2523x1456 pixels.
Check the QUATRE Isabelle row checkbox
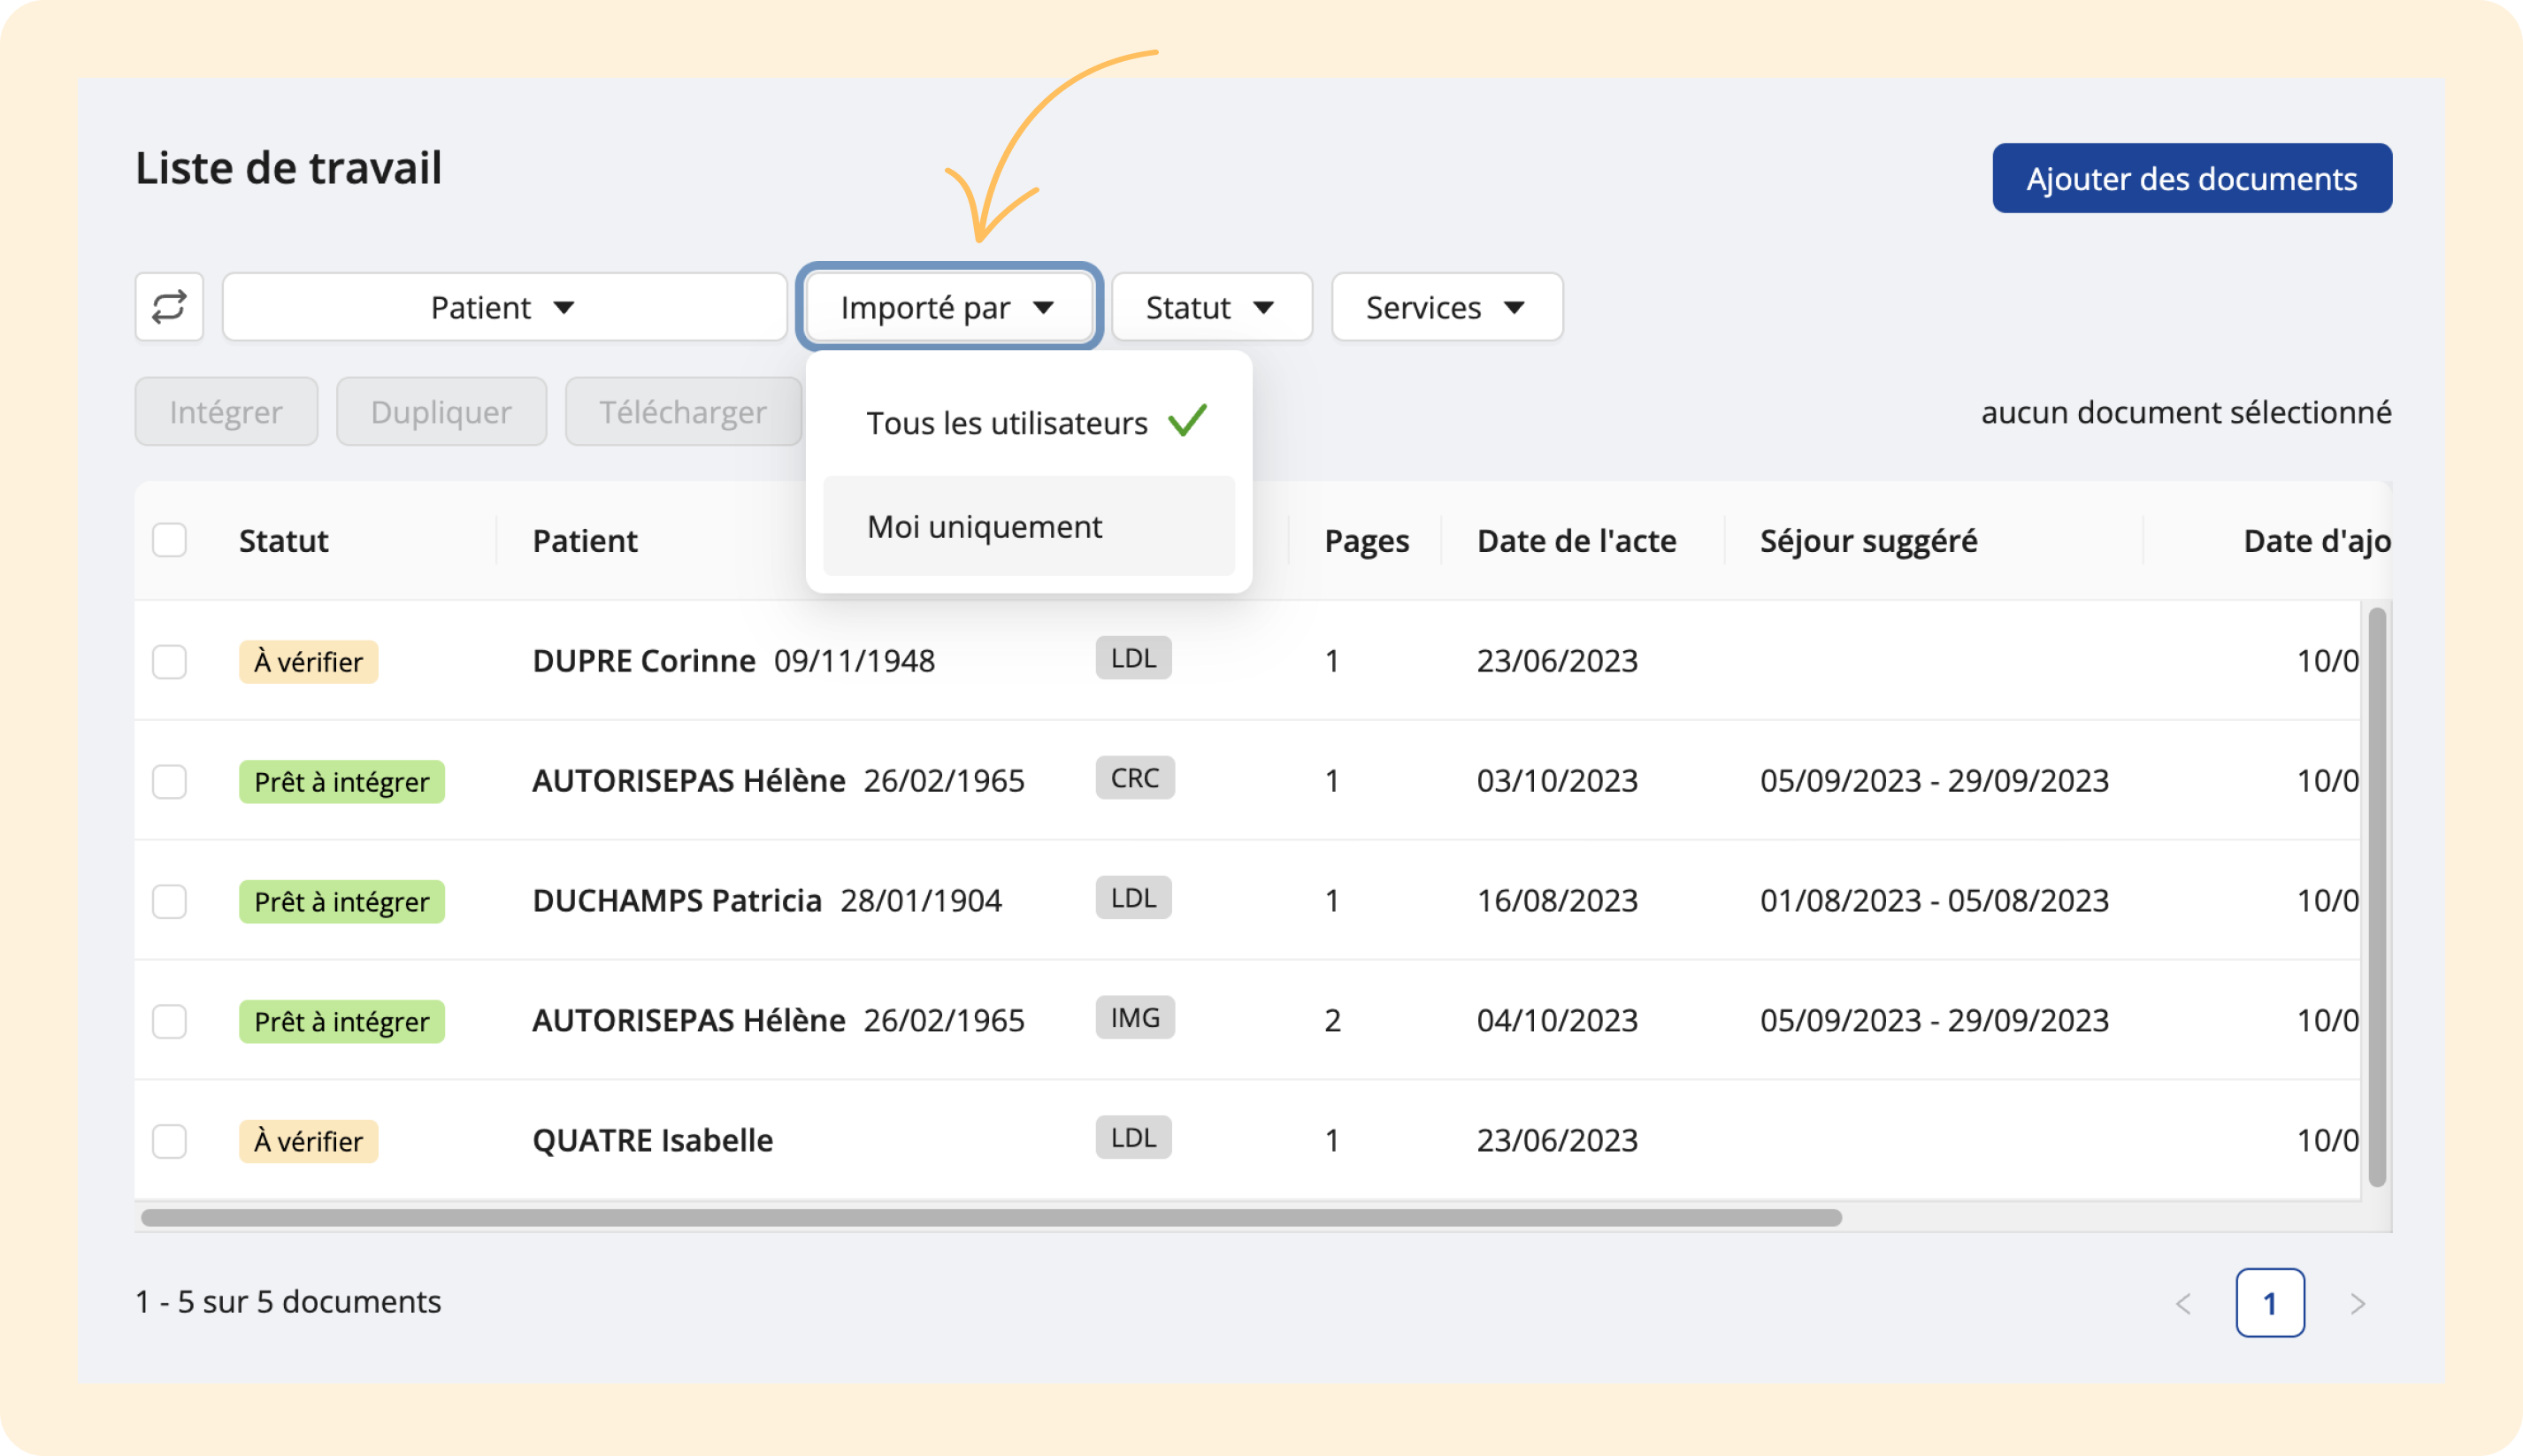point(169,1141)
